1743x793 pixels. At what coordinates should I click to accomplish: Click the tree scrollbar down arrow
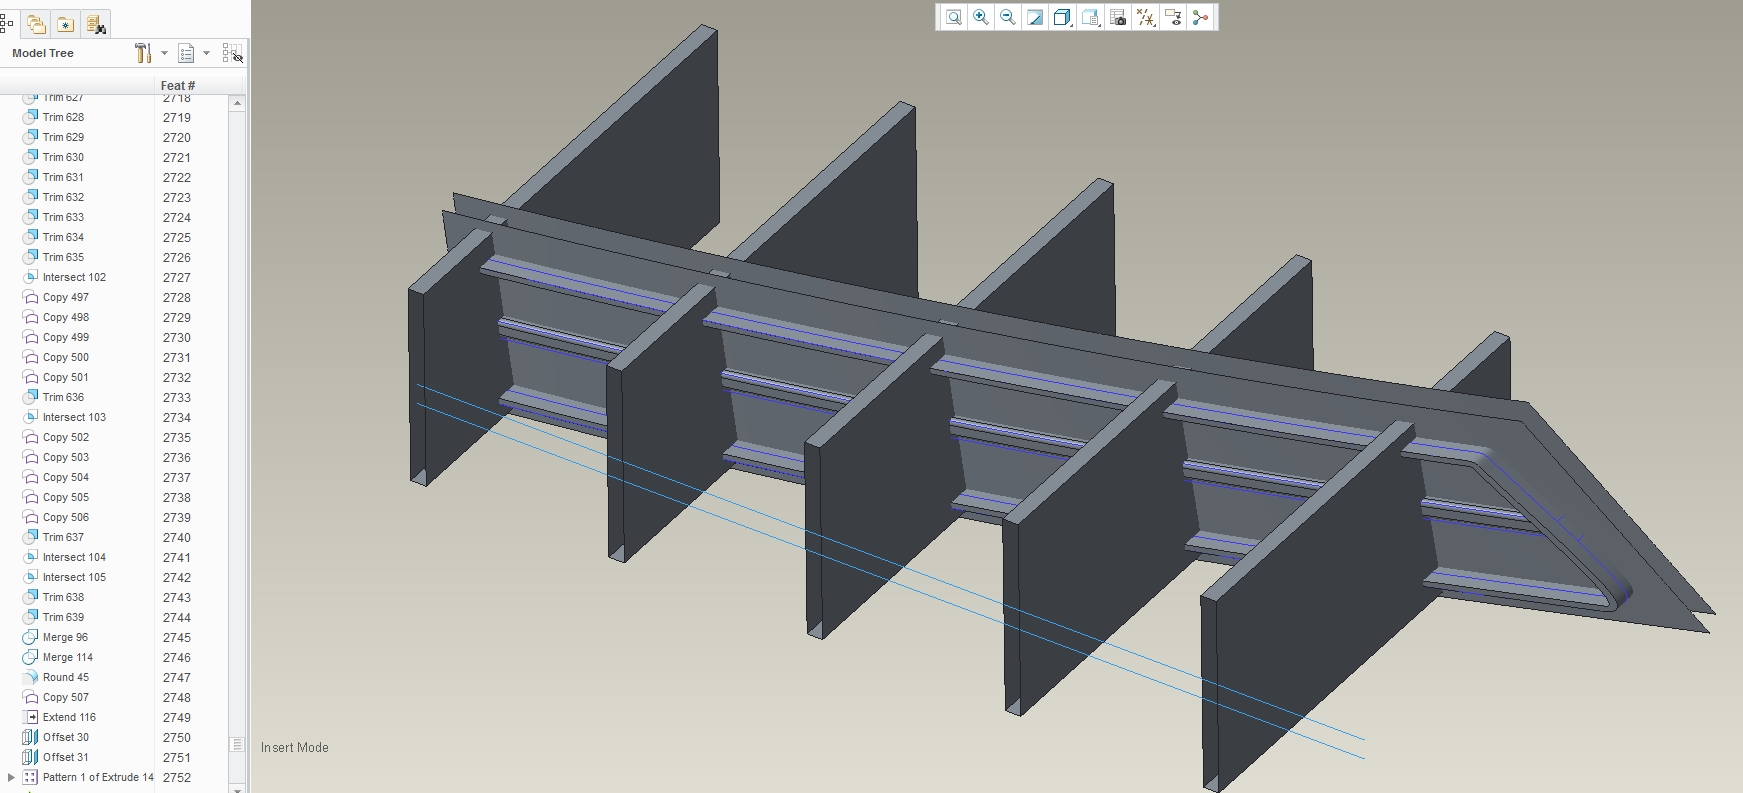click(237, 789)
